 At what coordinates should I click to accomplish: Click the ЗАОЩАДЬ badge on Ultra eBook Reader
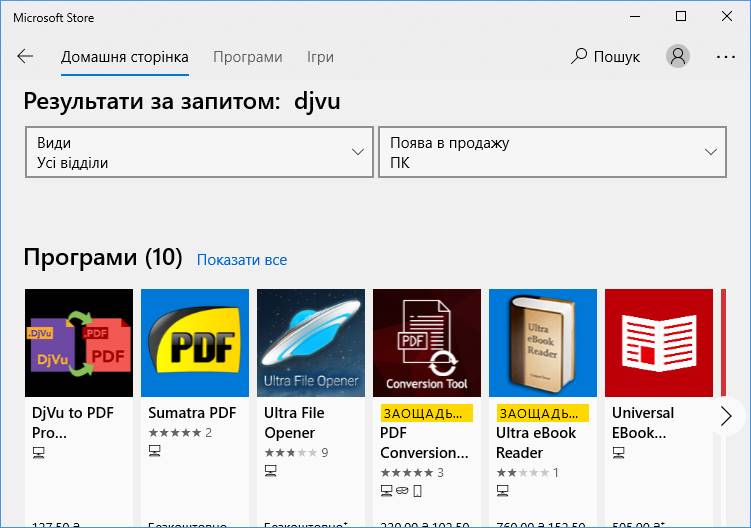coord(543,413)
